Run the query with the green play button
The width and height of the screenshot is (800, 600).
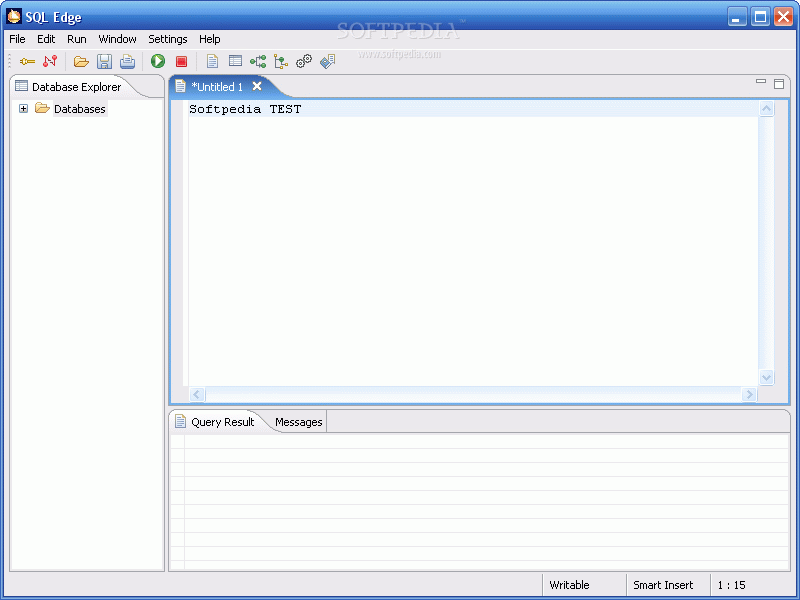coord(158,61)
